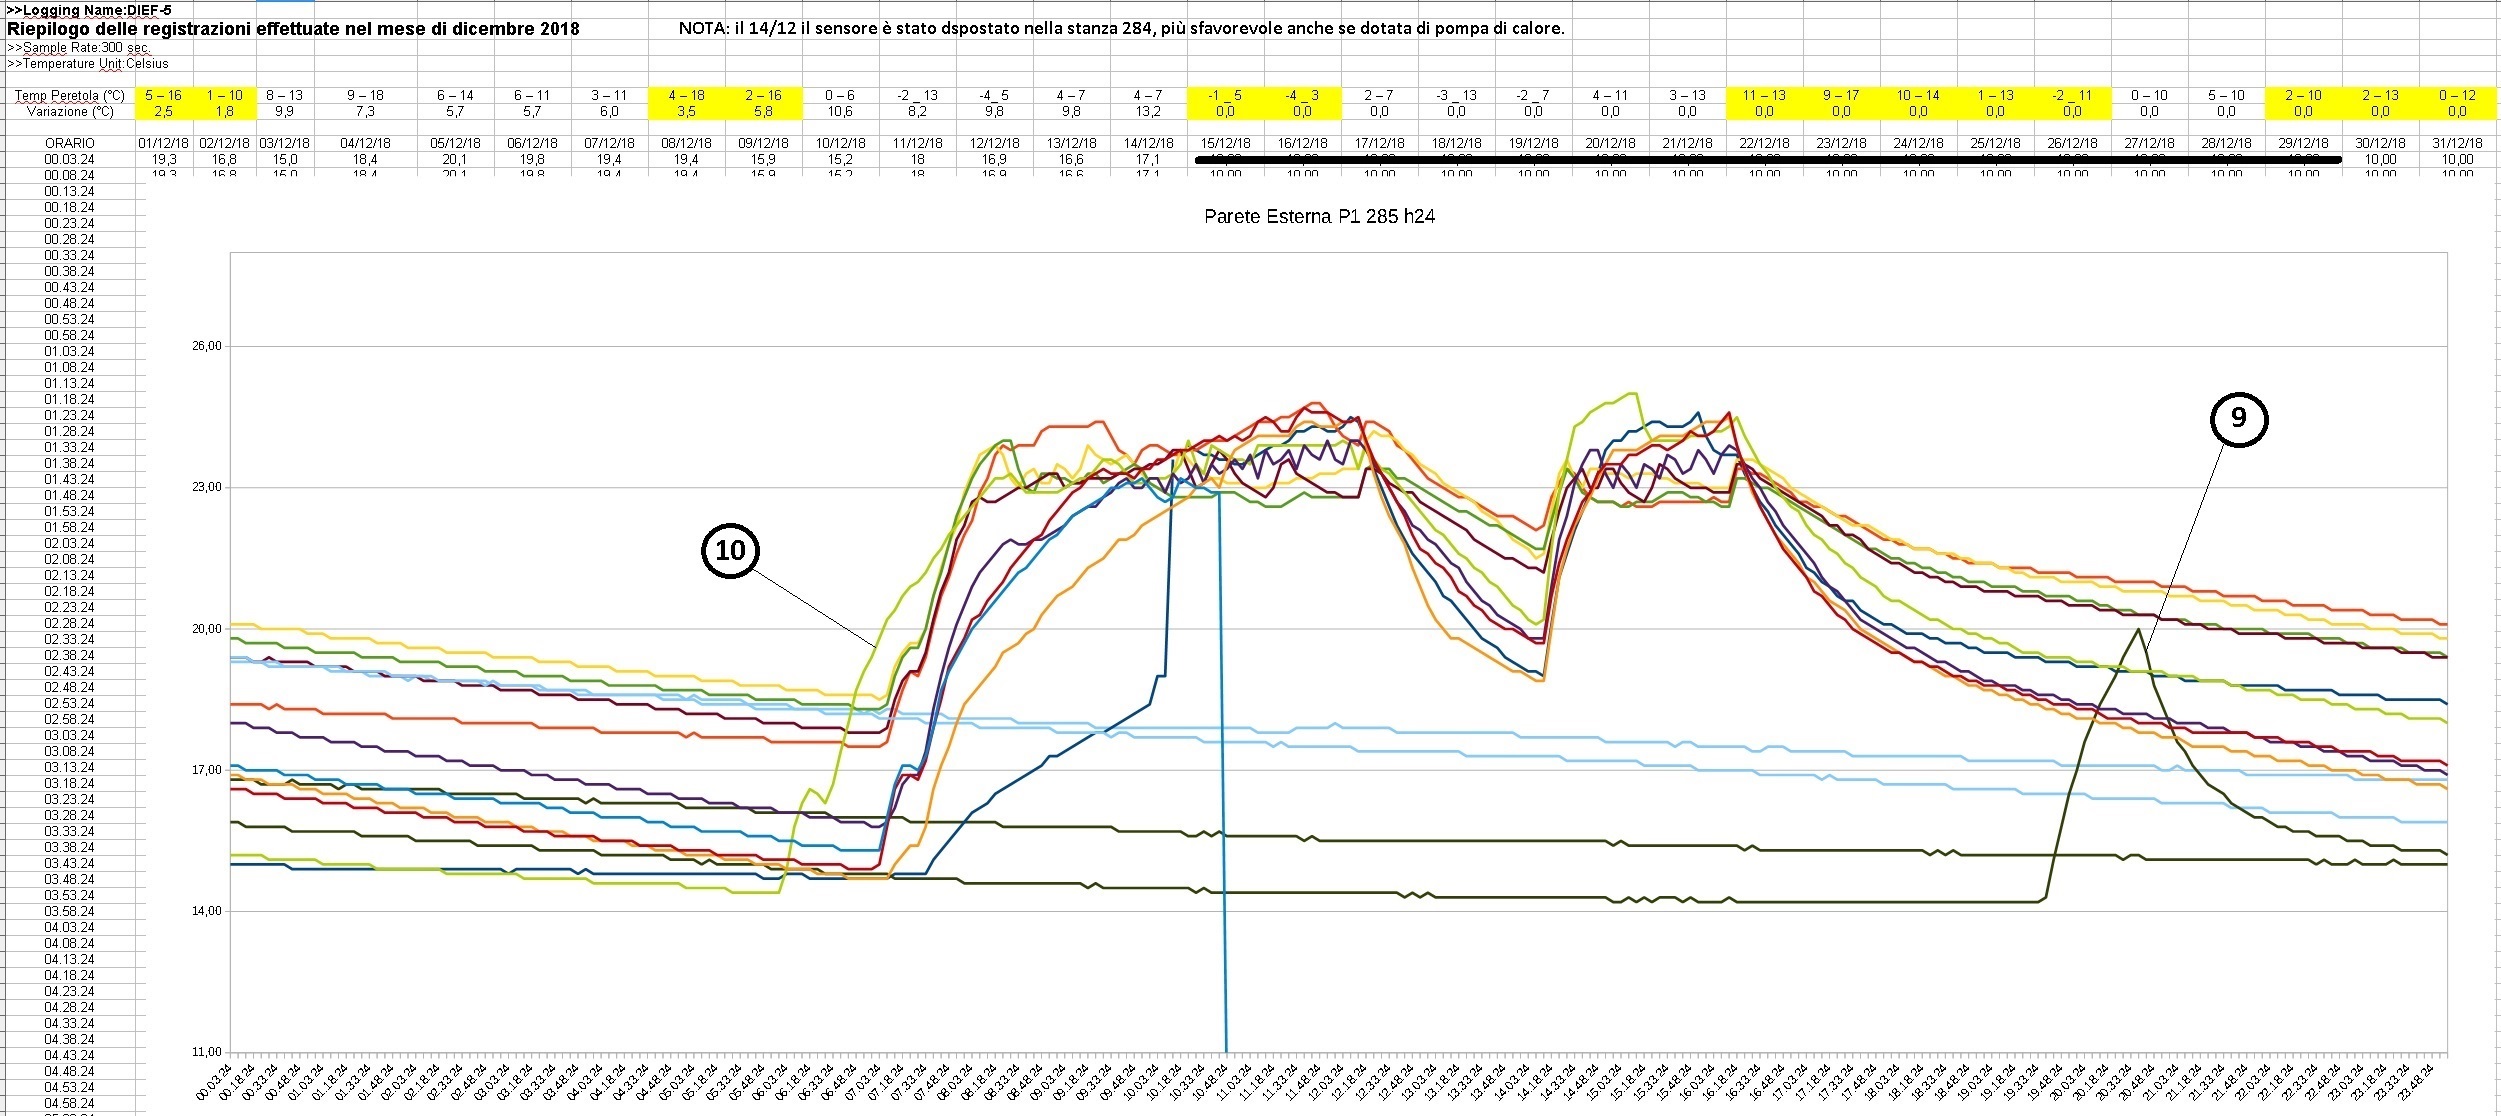Click the circled 9 callout marker
The image size is (2501, 1116).
[2238, 418]
